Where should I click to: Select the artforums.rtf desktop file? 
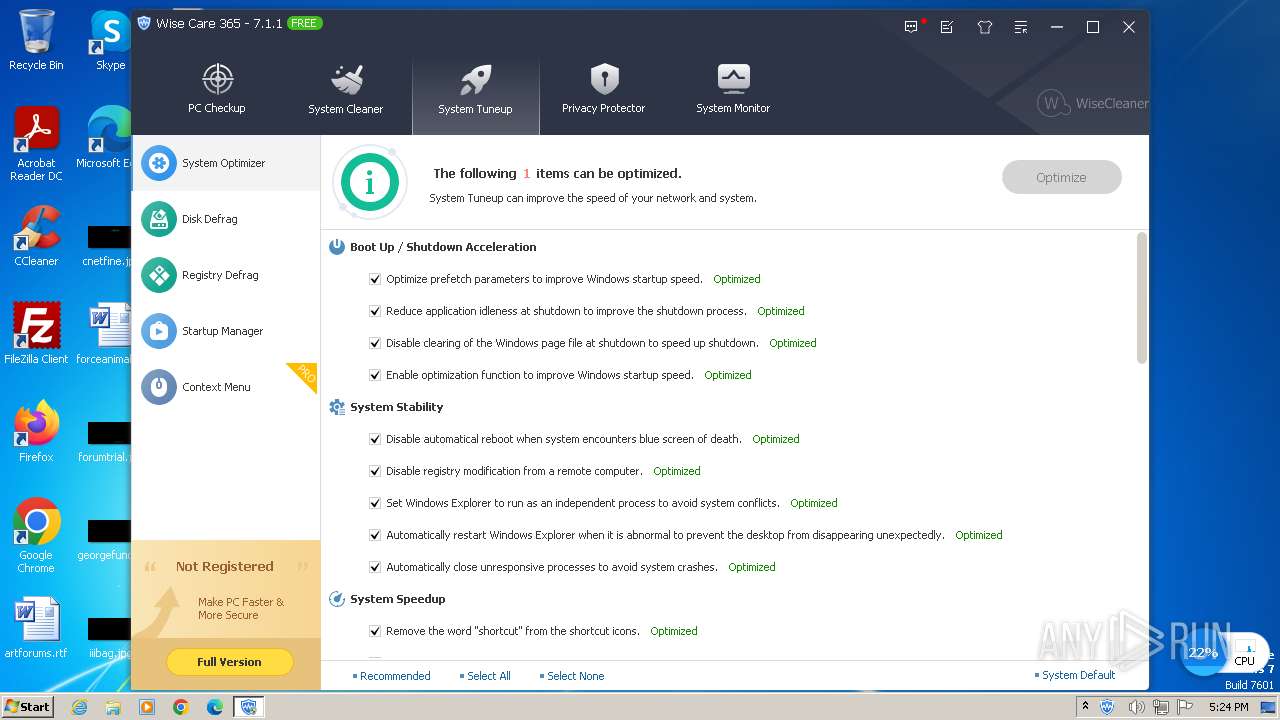(36, 629)
